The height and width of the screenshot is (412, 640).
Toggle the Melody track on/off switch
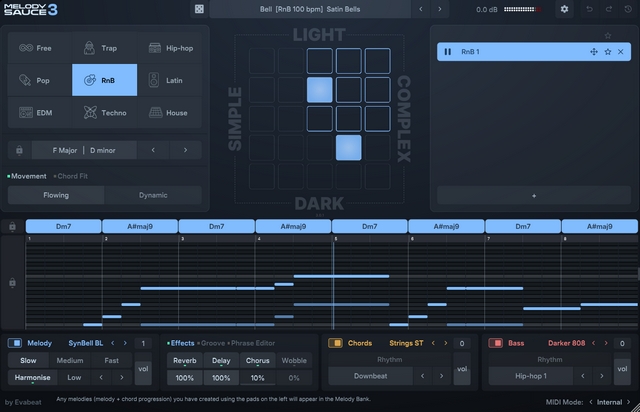pos(15,343)
